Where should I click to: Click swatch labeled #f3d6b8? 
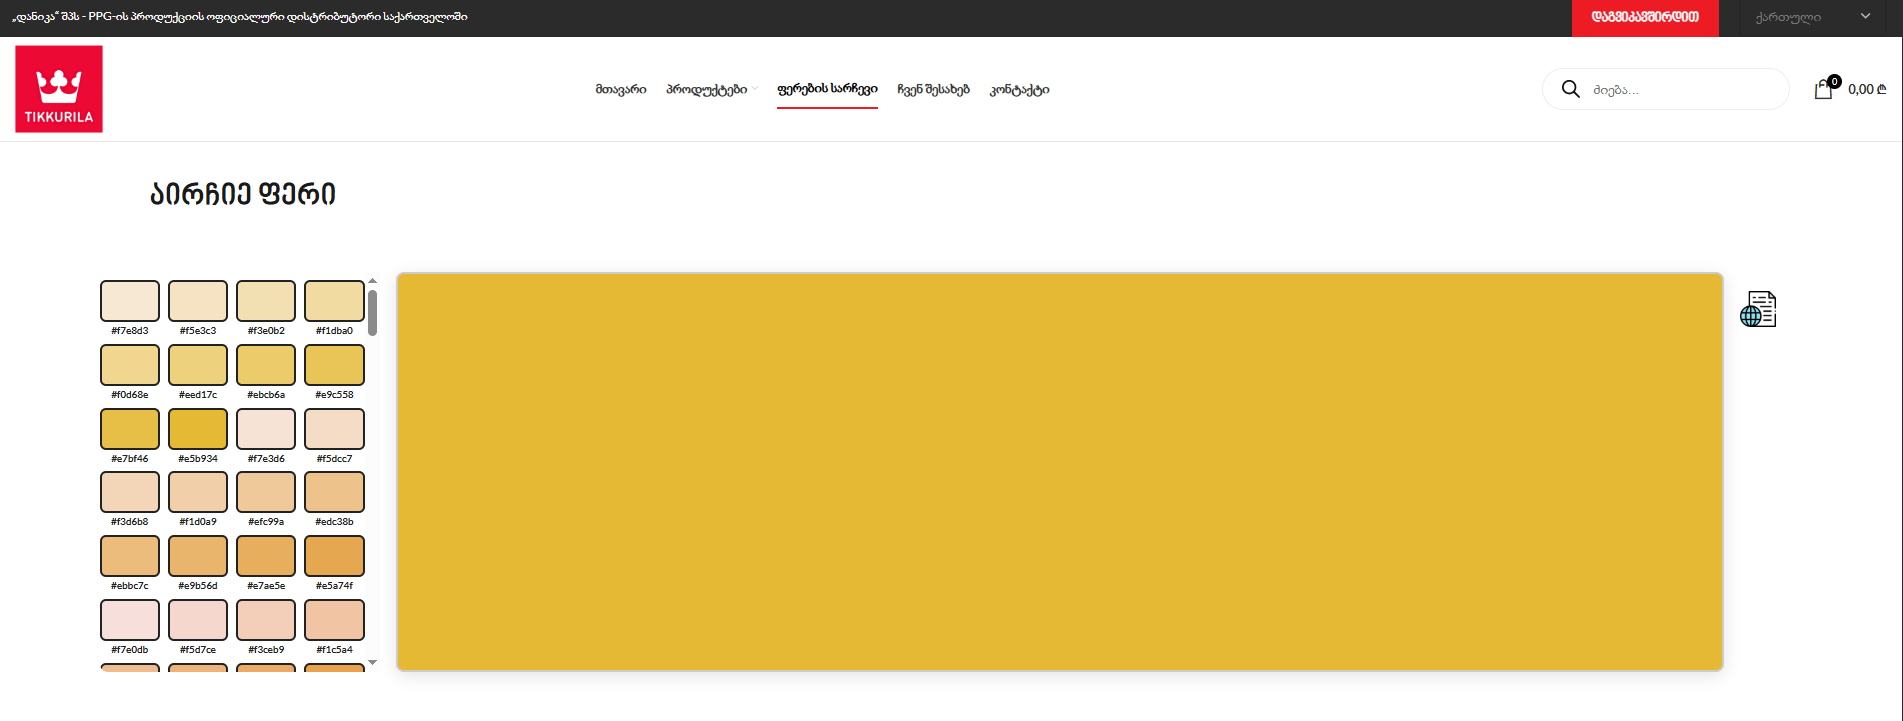point(130,492)
